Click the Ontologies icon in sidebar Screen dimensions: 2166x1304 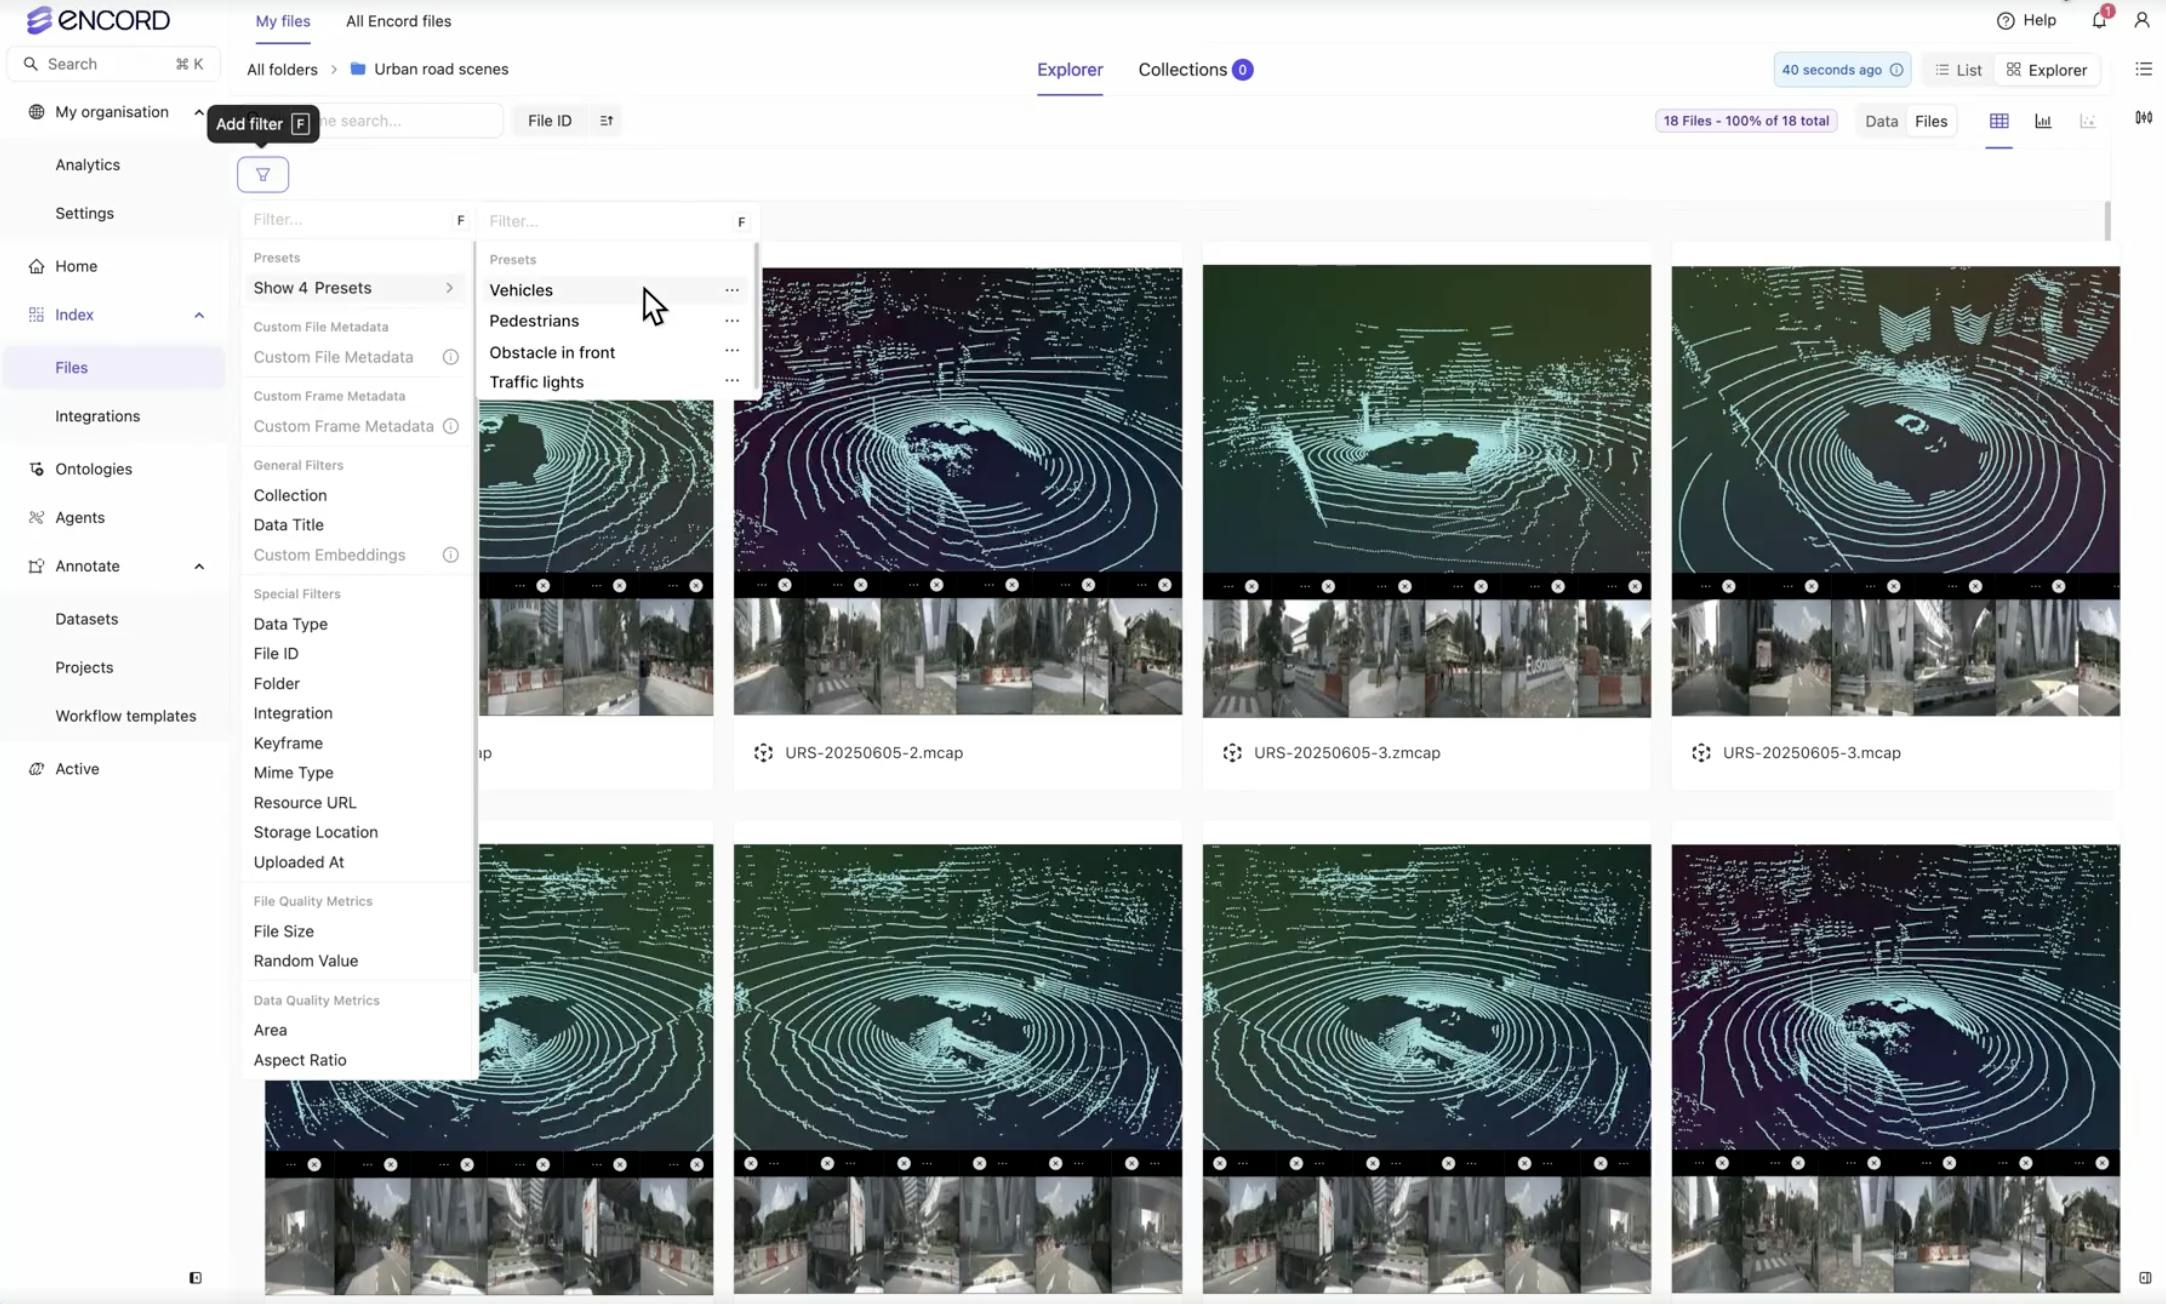point(36,469)
